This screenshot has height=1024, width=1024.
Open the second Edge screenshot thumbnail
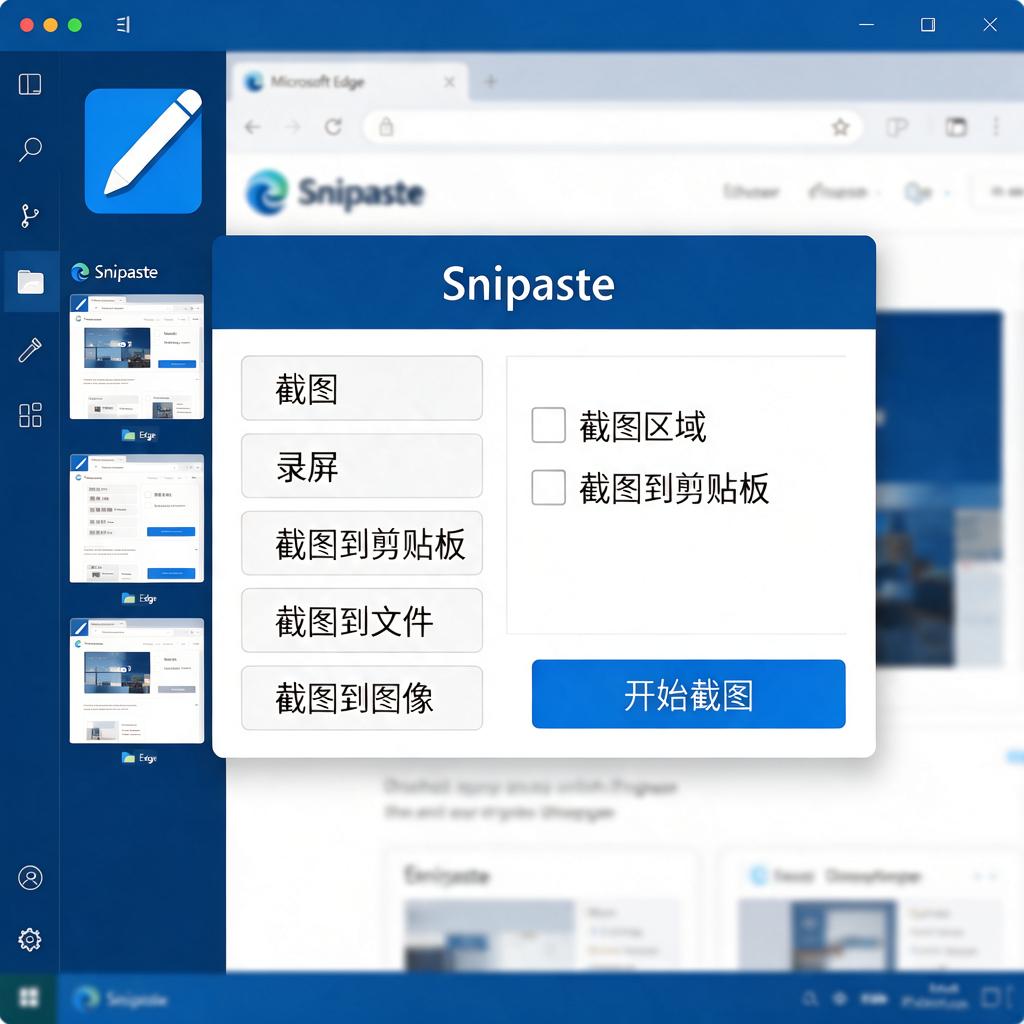coord(137,519)
